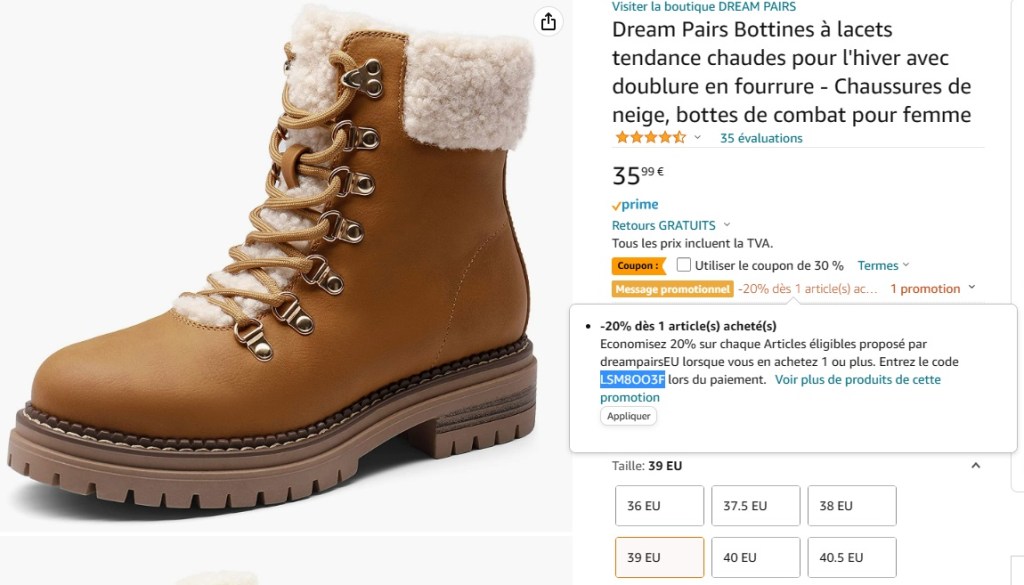The width and height of the screenshot is (1024, 585).
Task: Click the orange Coupon badge
Action: tap(638, 266)
